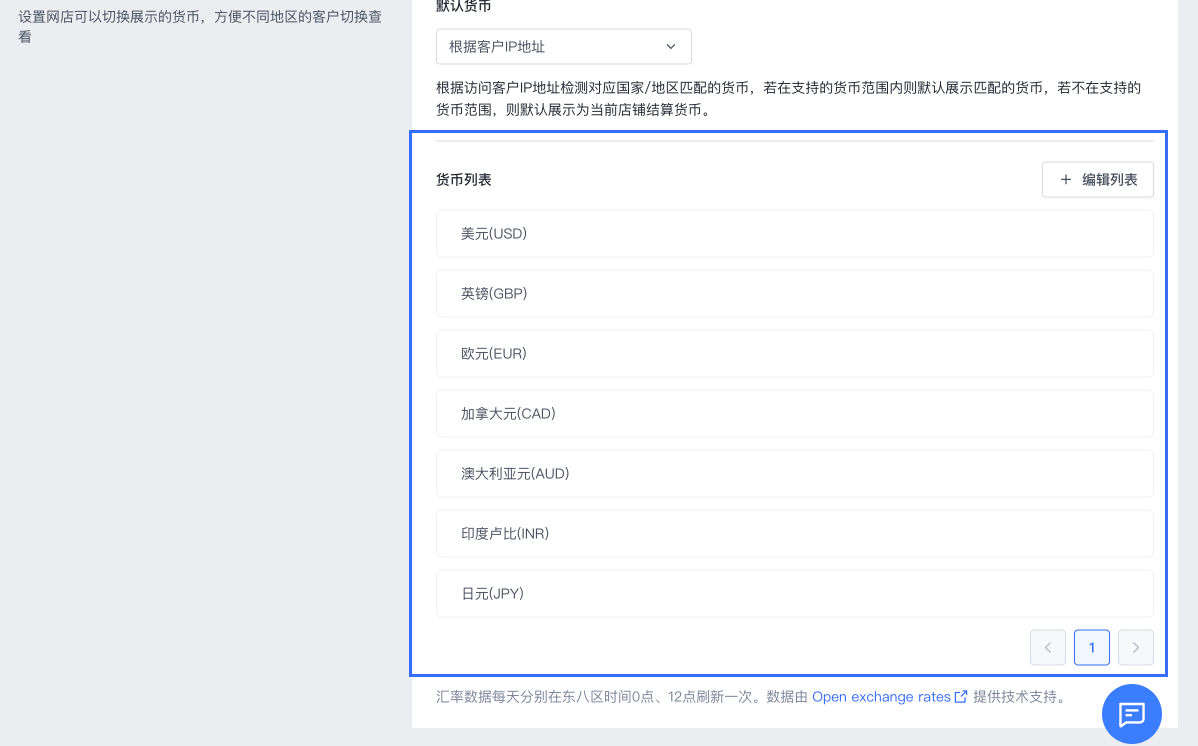Click the 澳大利亚元(AUD) list entry
The width and height of the screenshot is (1198, 746).
[794, 474]
